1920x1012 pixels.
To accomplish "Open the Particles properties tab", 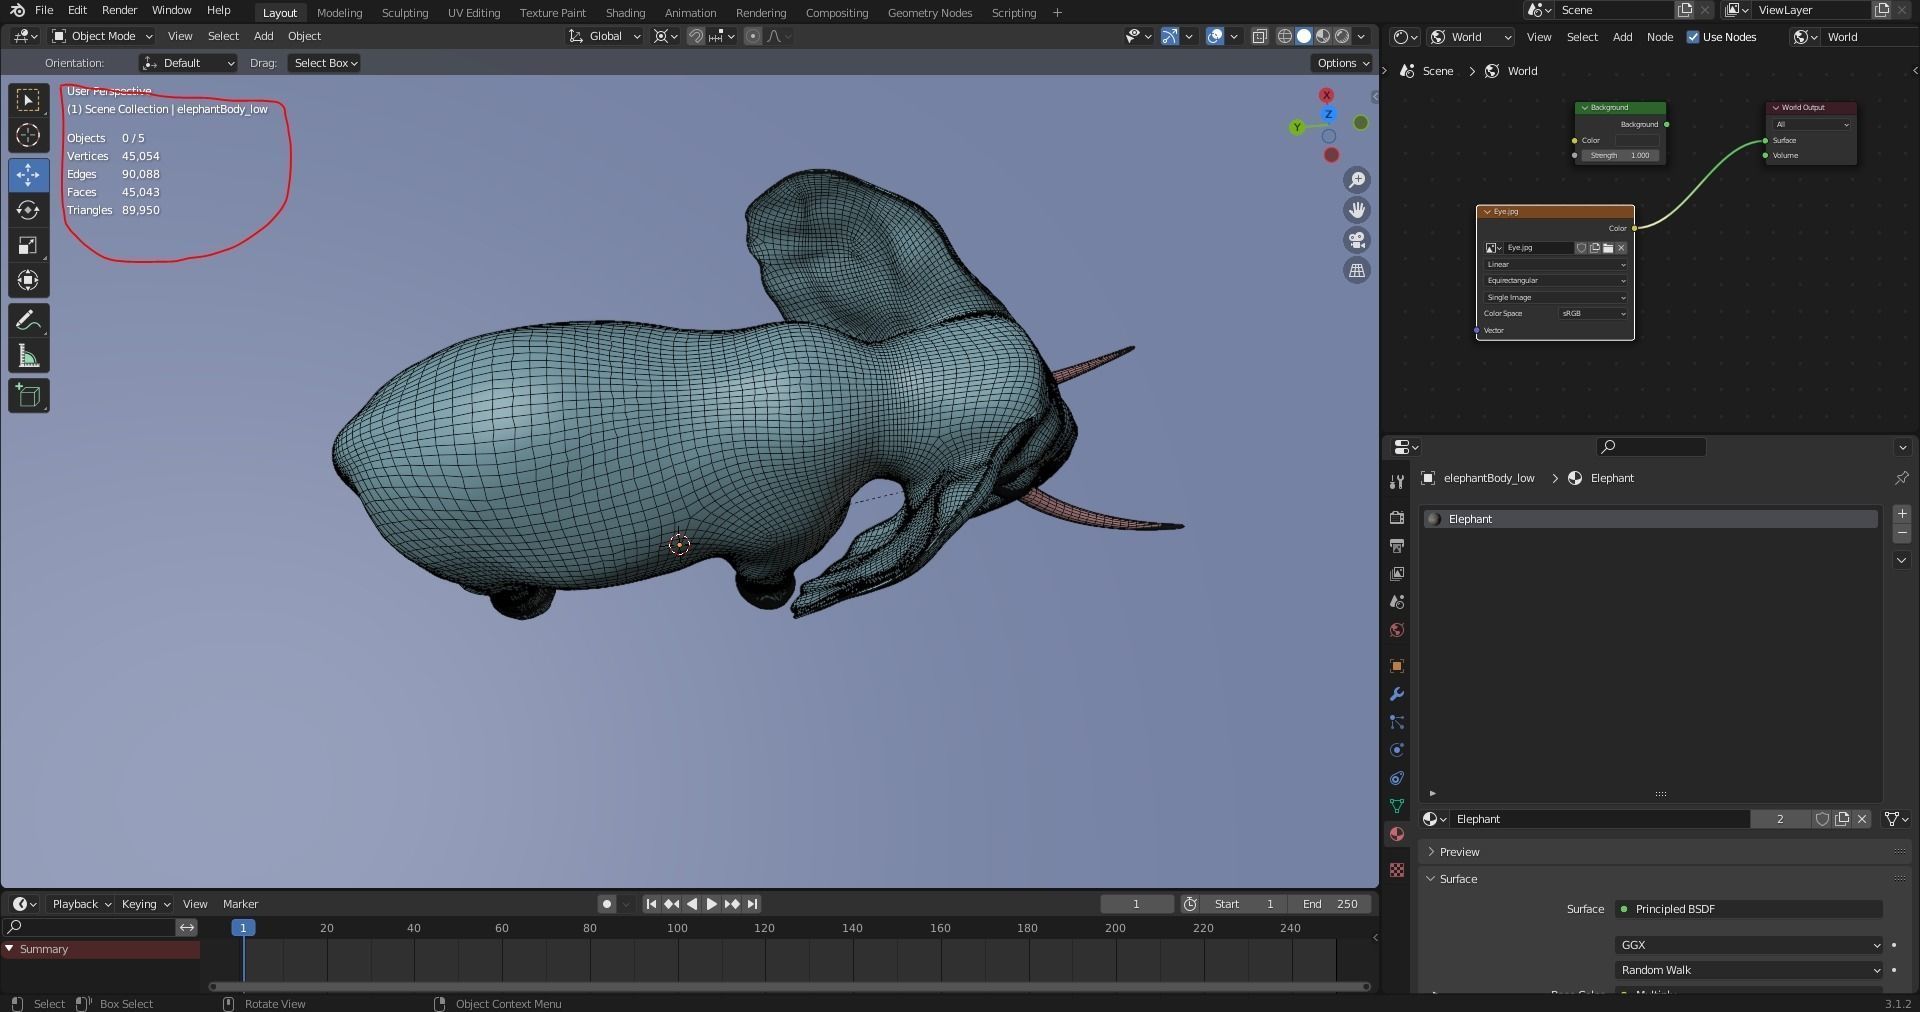I will pos(1397,722).
